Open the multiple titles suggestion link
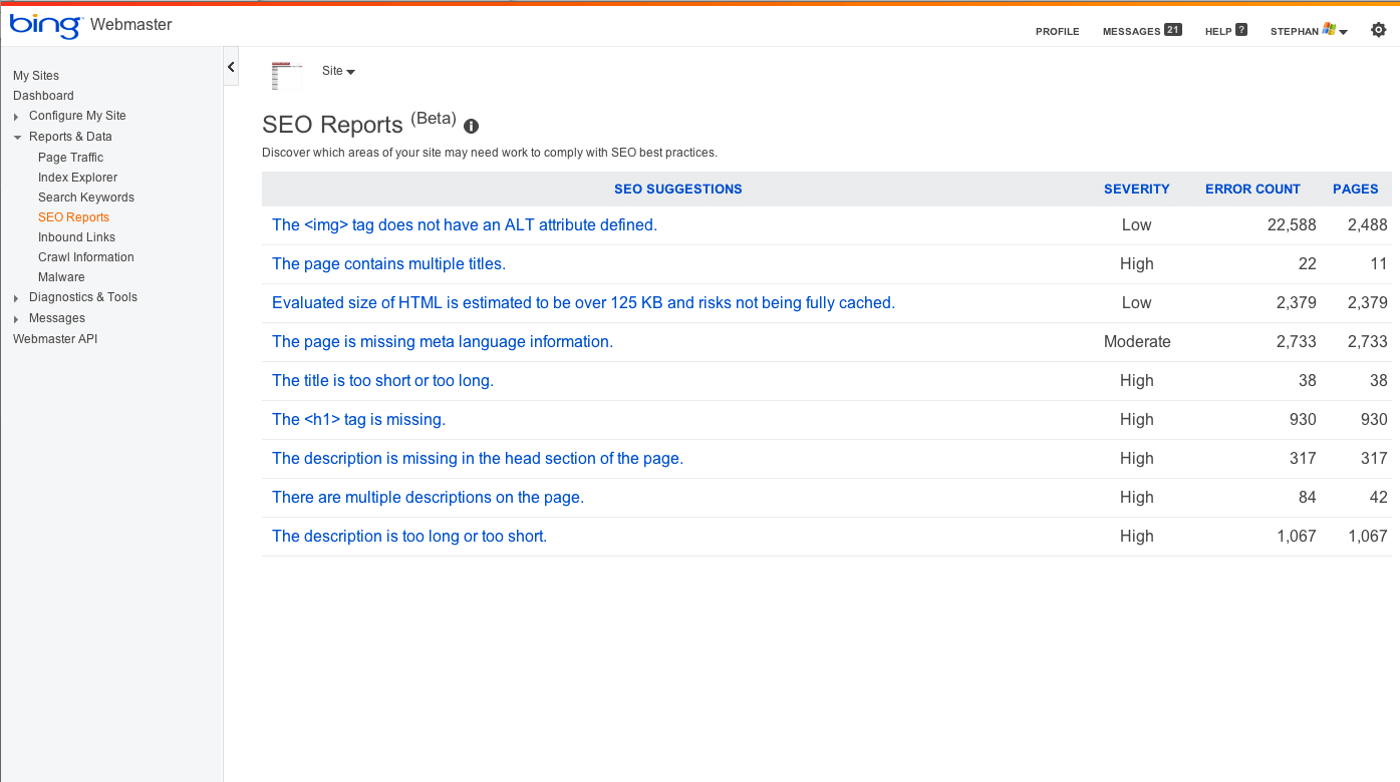1400x782 pixels. 388,264
